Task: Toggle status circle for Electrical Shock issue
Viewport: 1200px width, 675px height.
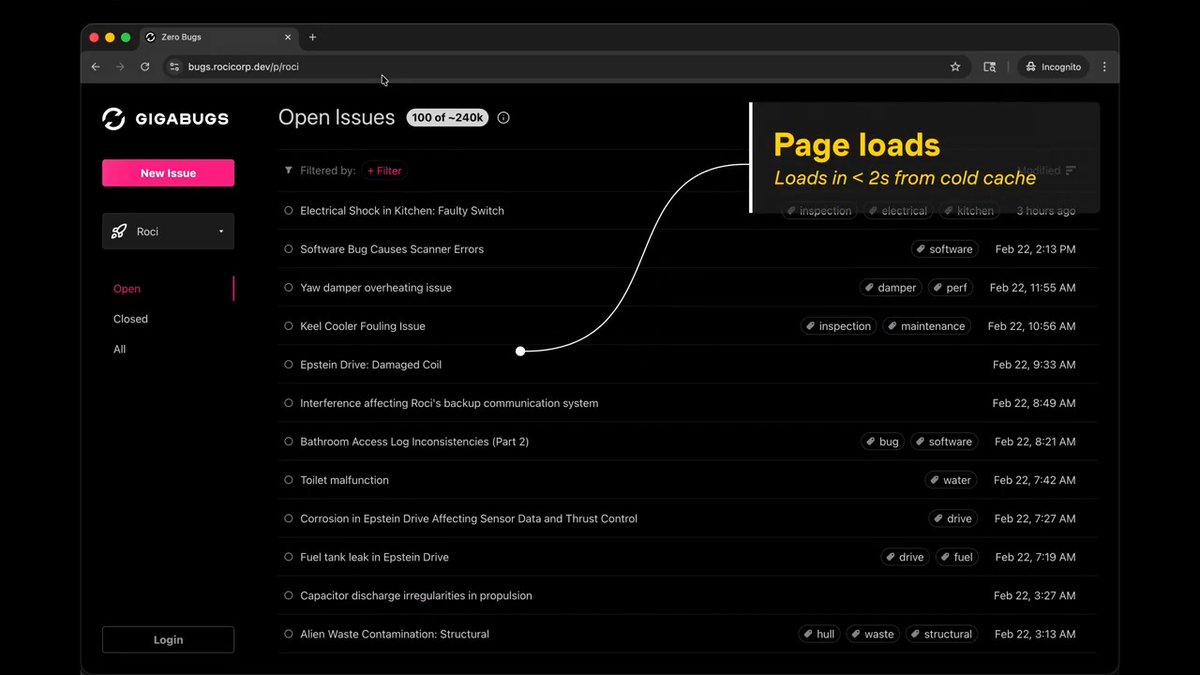Action: click(x=289, y=211)
